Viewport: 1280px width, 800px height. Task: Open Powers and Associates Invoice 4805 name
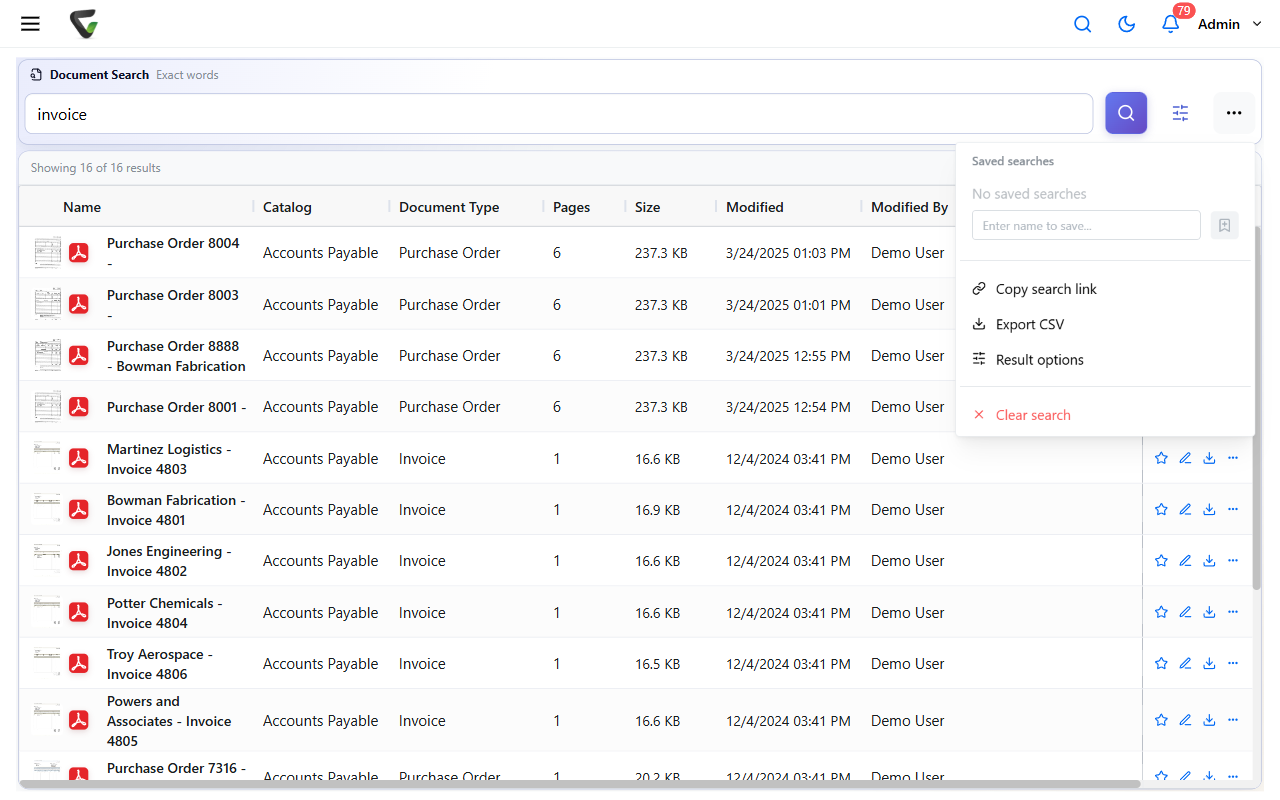point(169,721)
